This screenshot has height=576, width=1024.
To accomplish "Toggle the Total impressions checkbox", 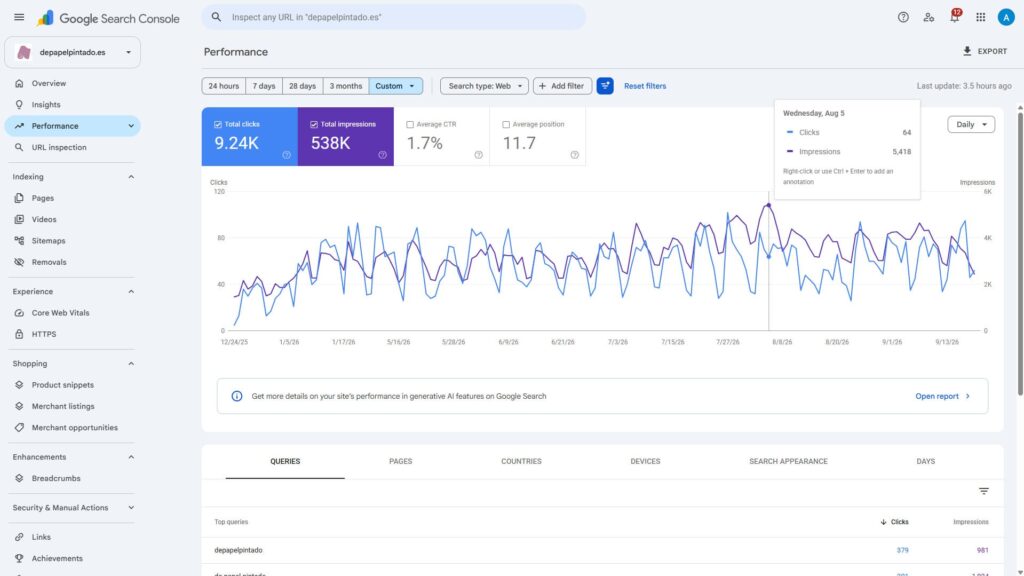I will (x=314, y=125).
